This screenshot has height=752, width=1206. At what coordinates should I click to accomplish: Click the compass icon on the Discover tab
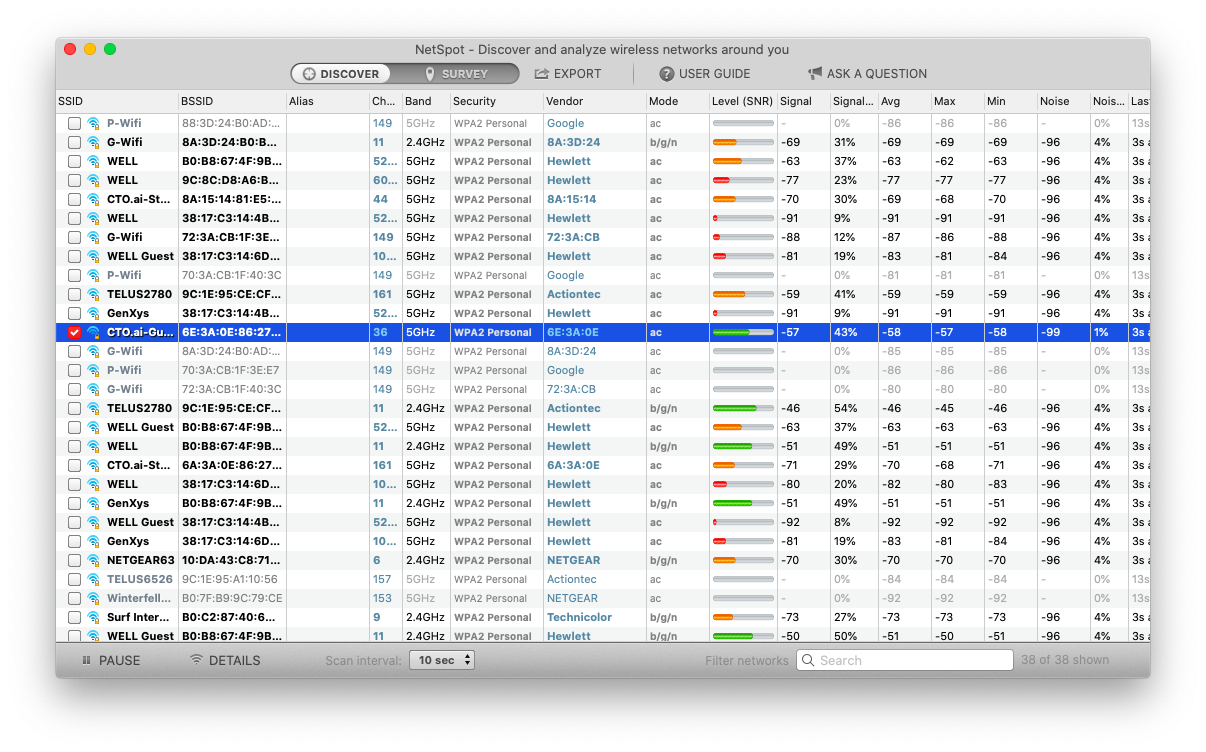(309, 74)
